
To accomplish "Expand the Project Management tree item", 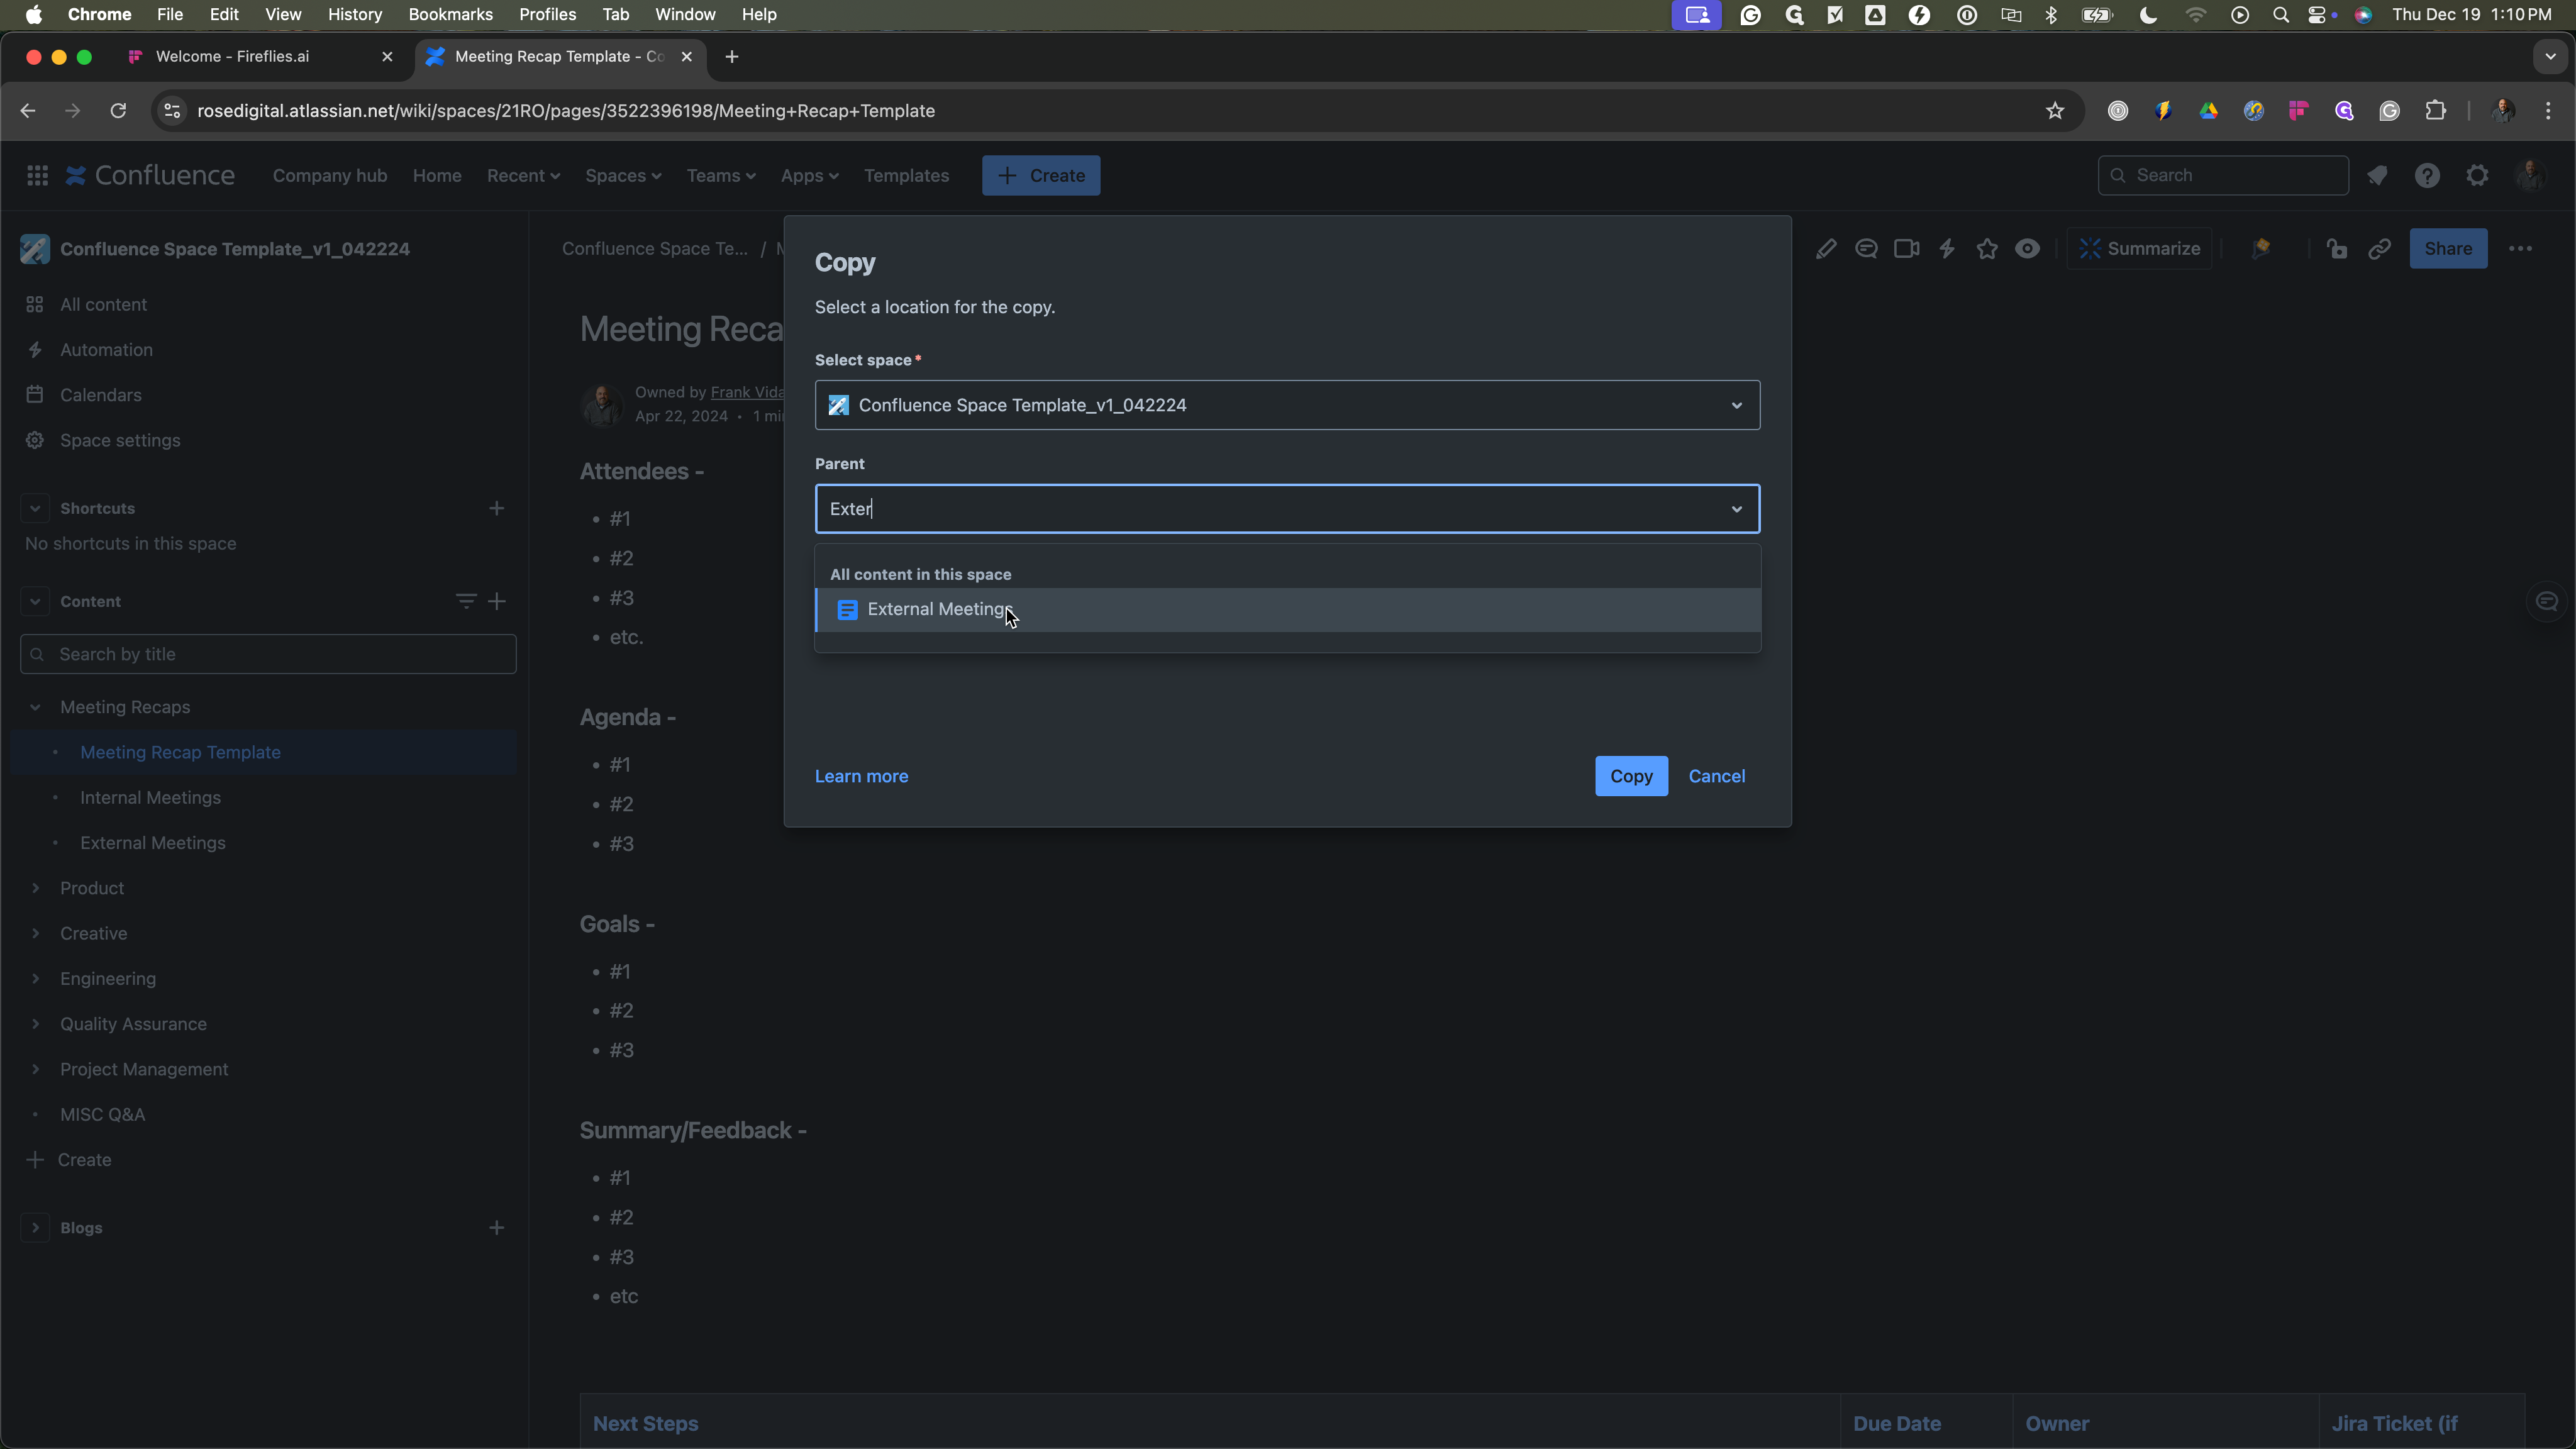I will coord(35,1069).
